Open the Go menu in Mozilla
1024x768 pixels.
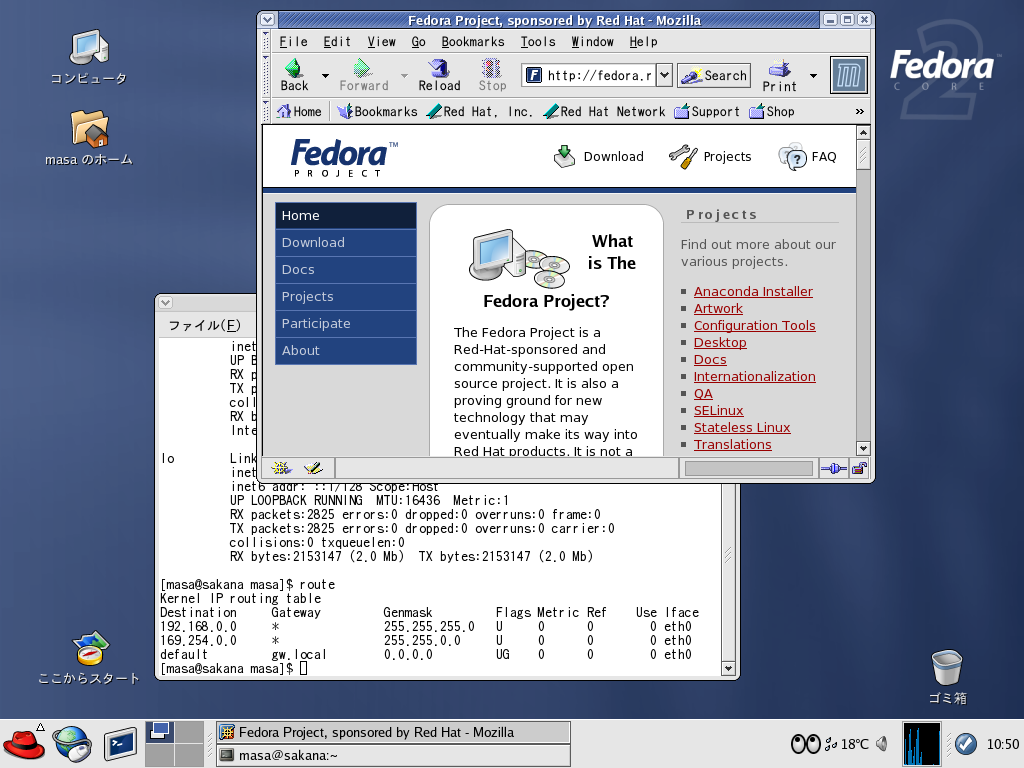pos(419,42)
